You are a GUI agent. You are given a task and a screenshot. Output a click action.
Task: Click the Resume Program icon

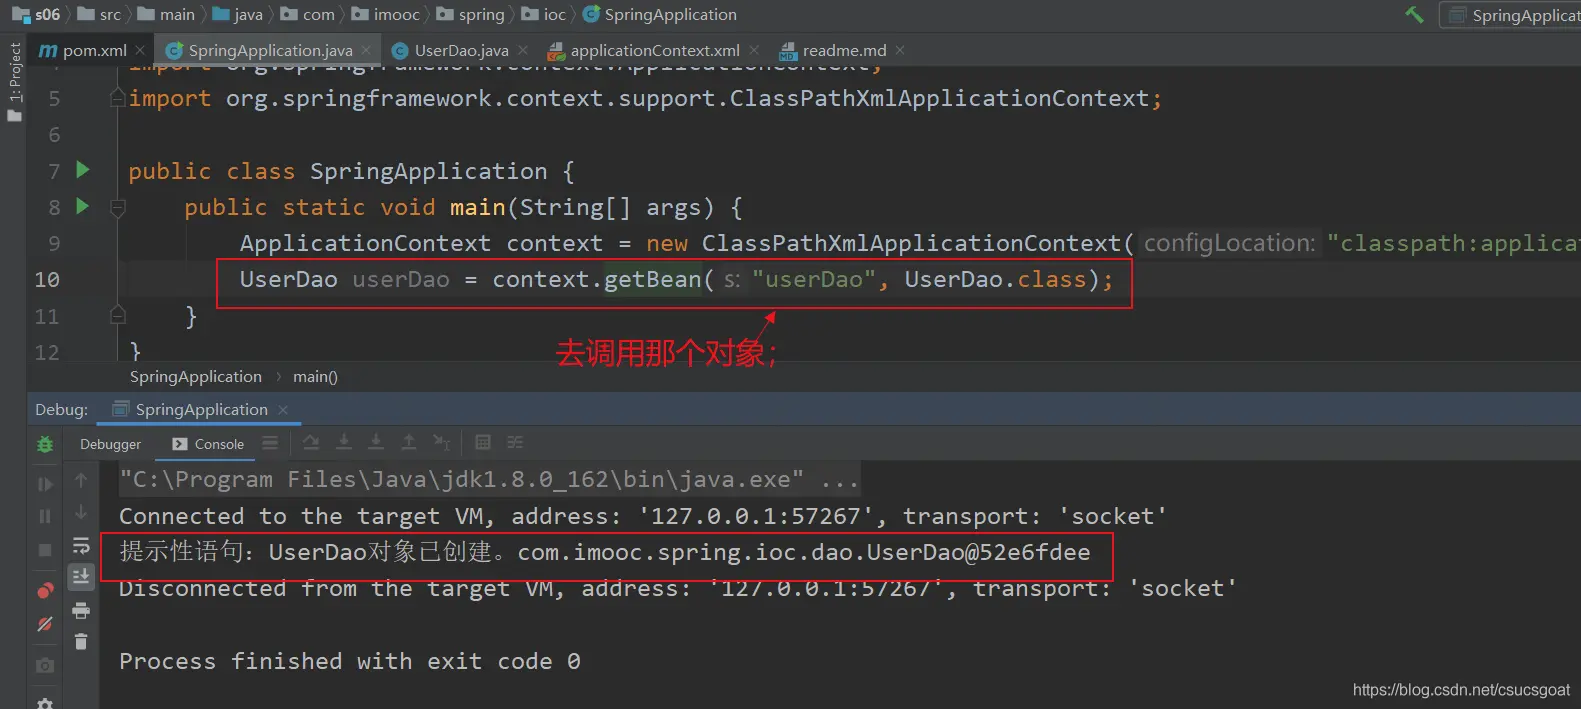click(45, 484)
